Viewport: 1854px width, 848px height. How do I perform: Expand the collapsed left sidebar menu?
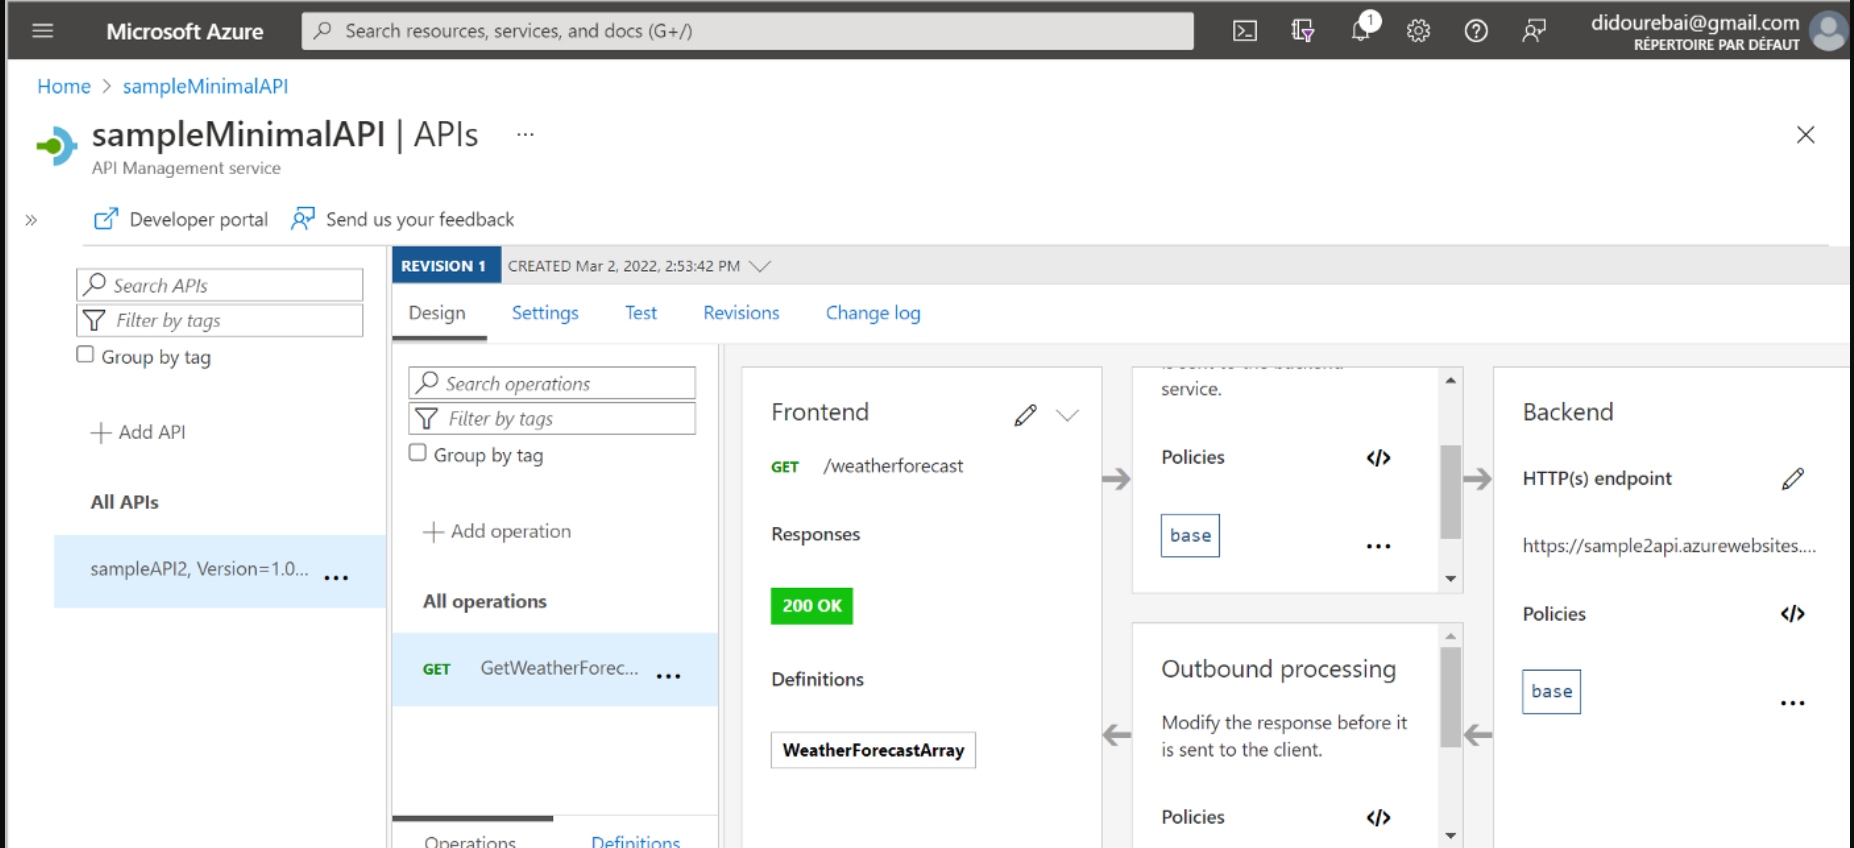31,220
